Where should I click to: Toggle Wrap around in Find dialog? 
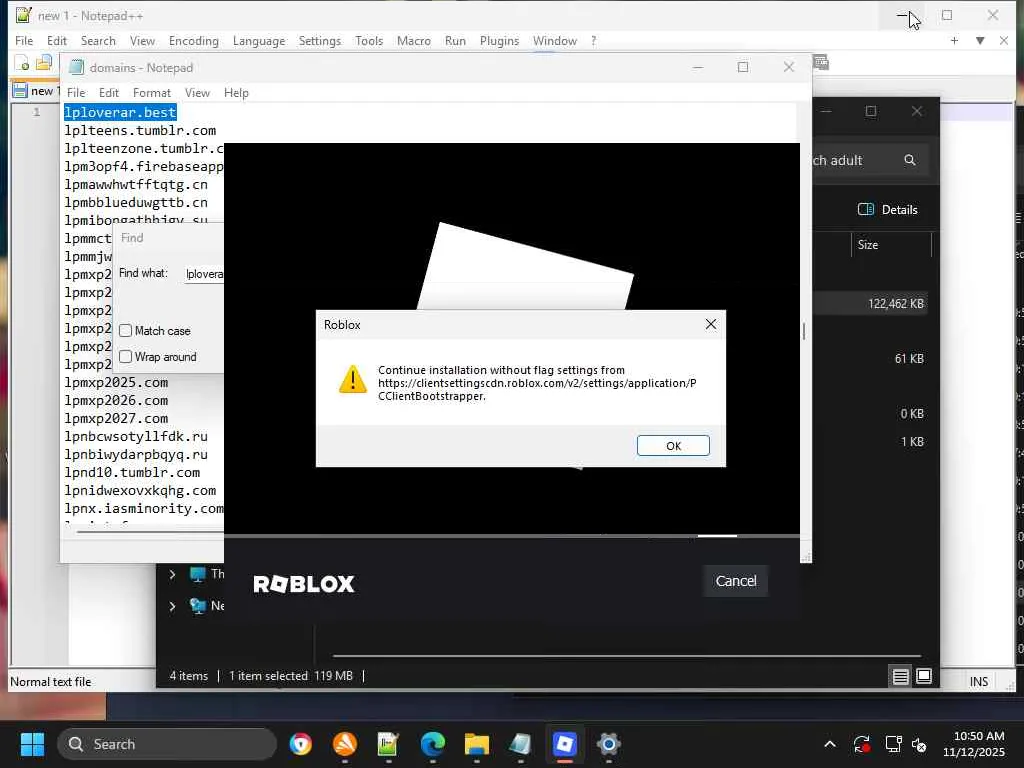[125, 357]
